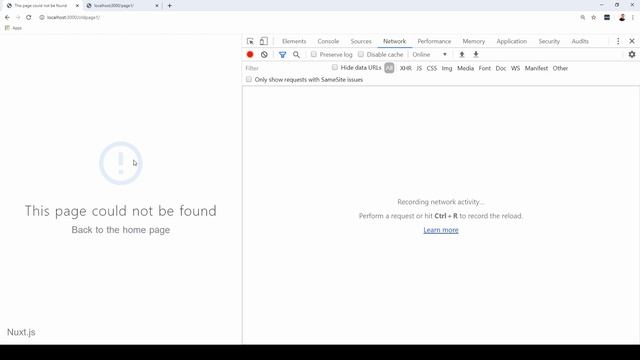Select the All filter type
The image size is (640, 360).
tap(389, 68)
